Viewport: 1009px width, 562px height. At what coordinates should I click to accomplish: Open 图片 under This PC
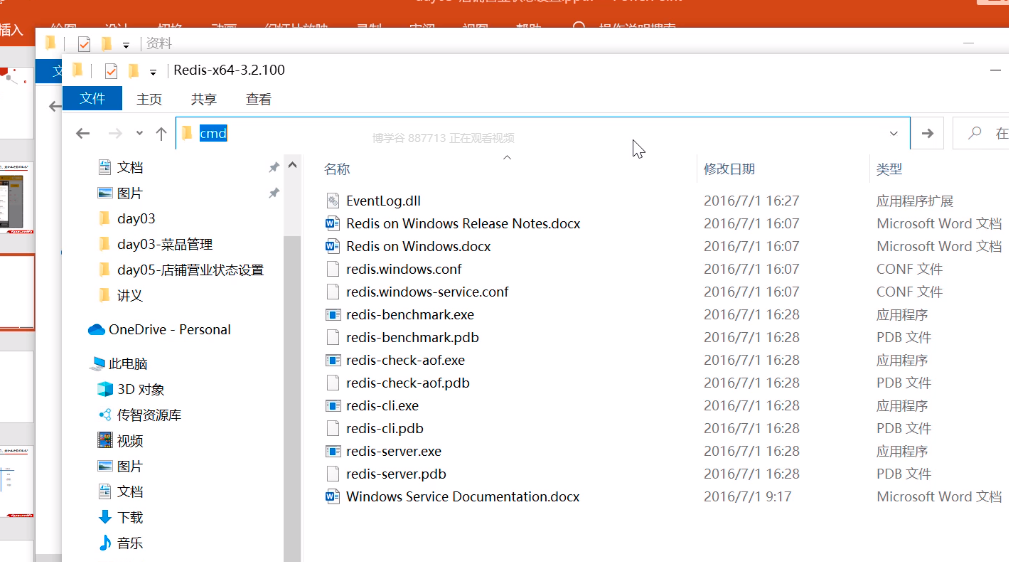(x=129, y=466)
